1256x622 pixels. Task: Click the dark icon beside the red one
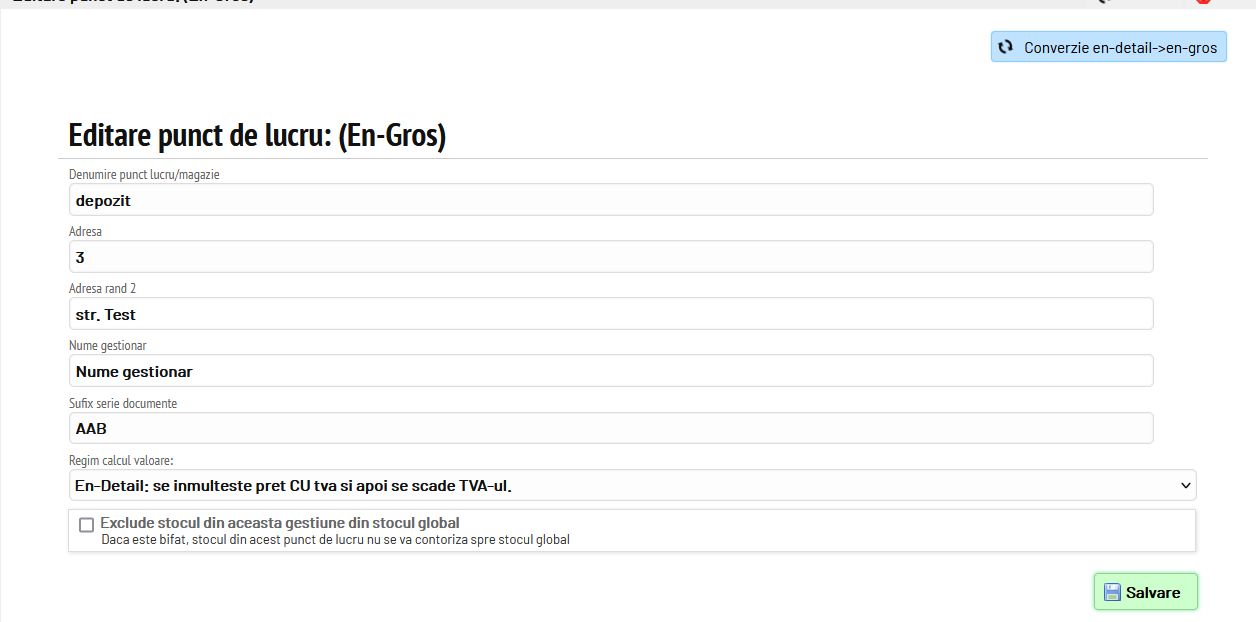click(1103, 2)
